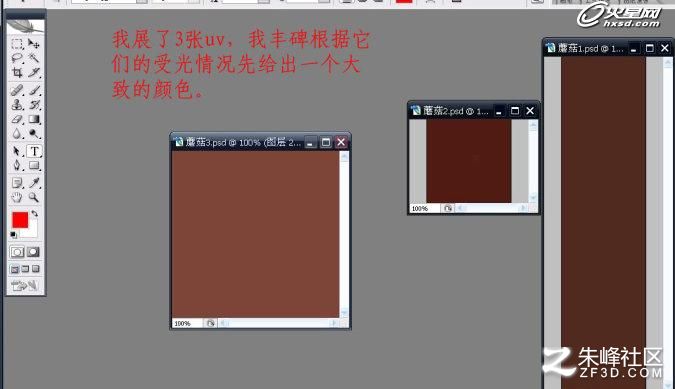The height and width of the screenshot is (389, 675).
Task: Reset to default black and white colors
Action: pos(14,235)
